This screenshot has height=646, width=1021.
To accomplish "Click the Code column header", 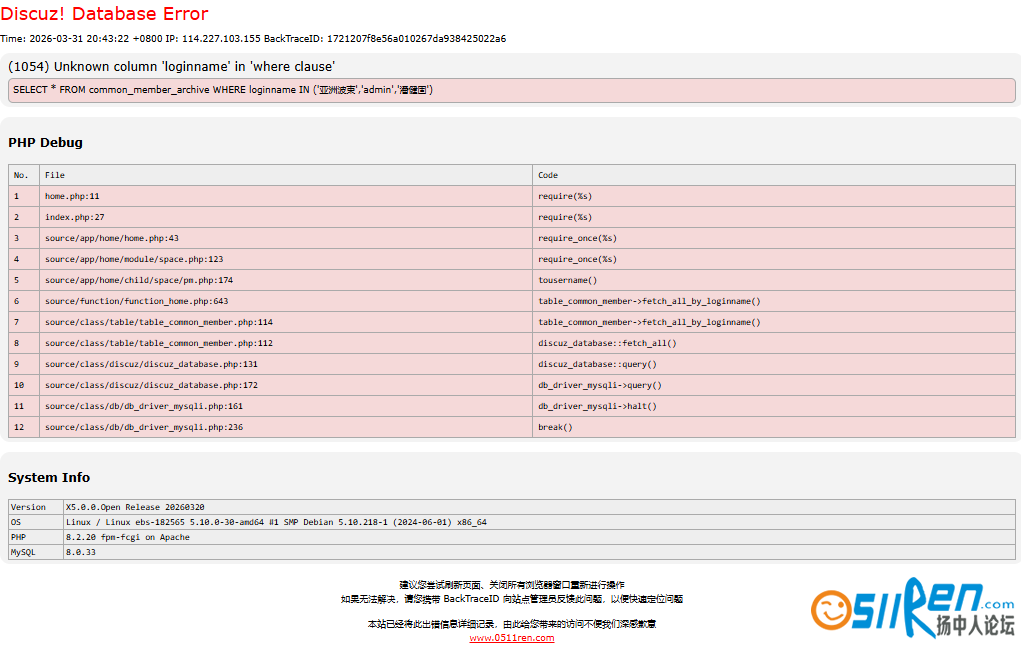I will (x=774, y=175).
